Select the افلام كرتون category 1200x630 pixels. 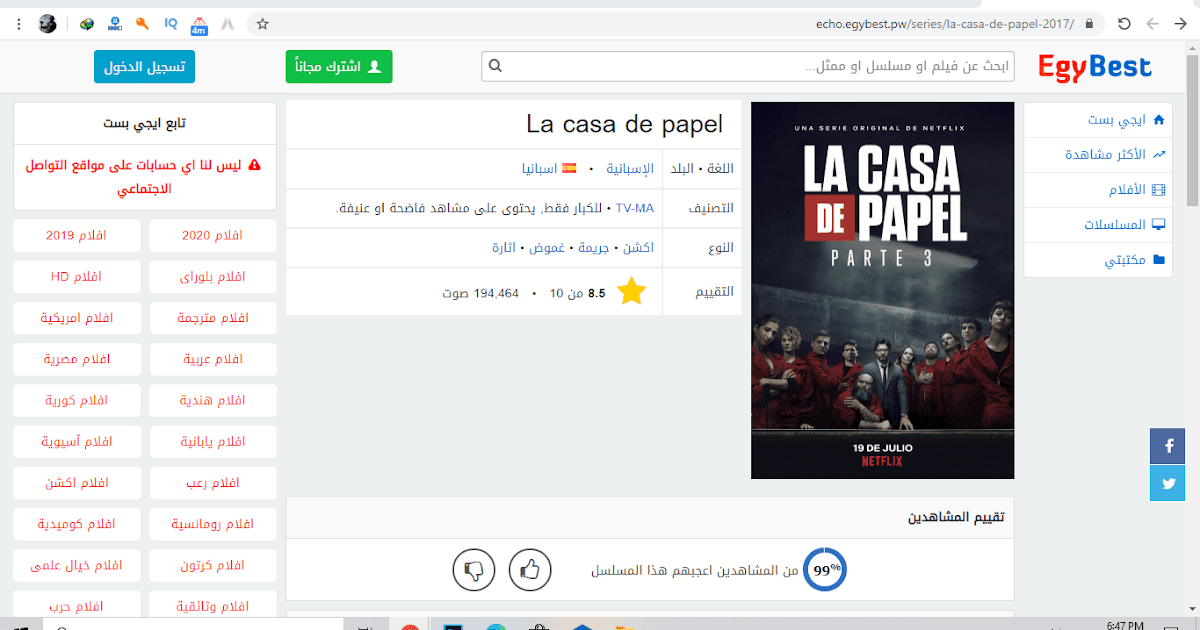point(213,565)
